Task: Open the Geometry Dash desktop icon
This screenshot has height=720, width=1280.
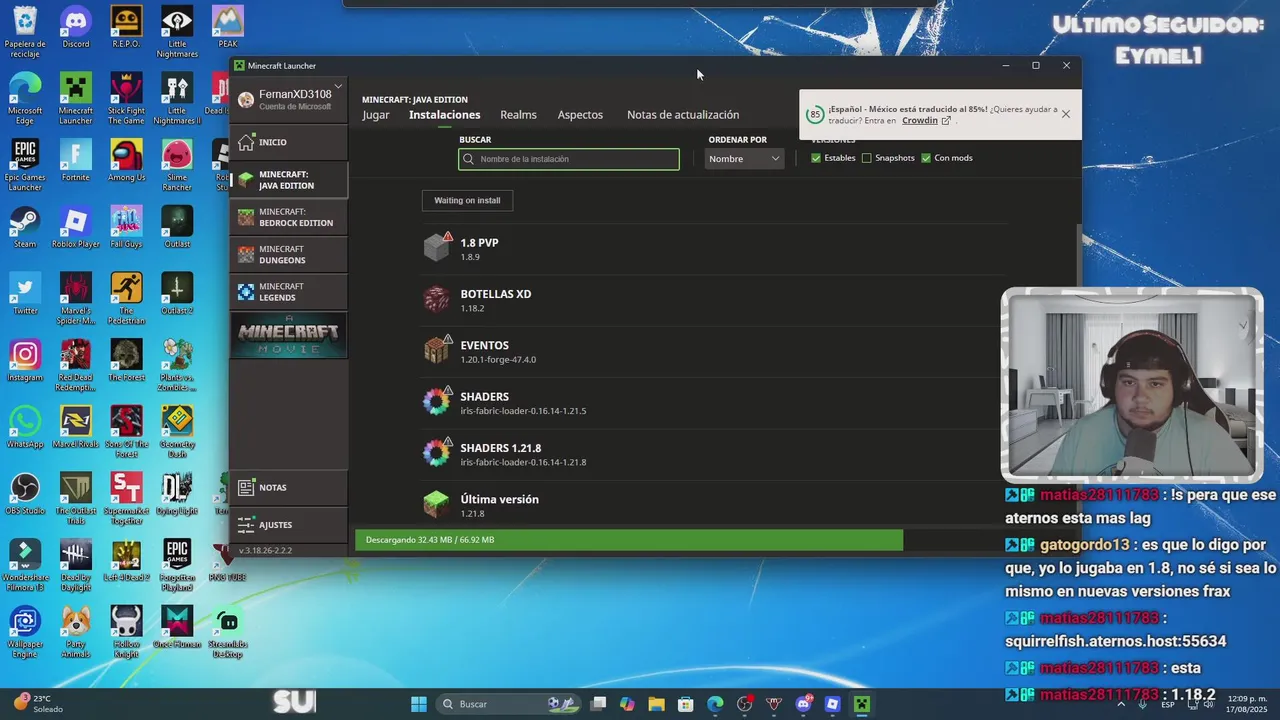Action: (x=177, y=431)
